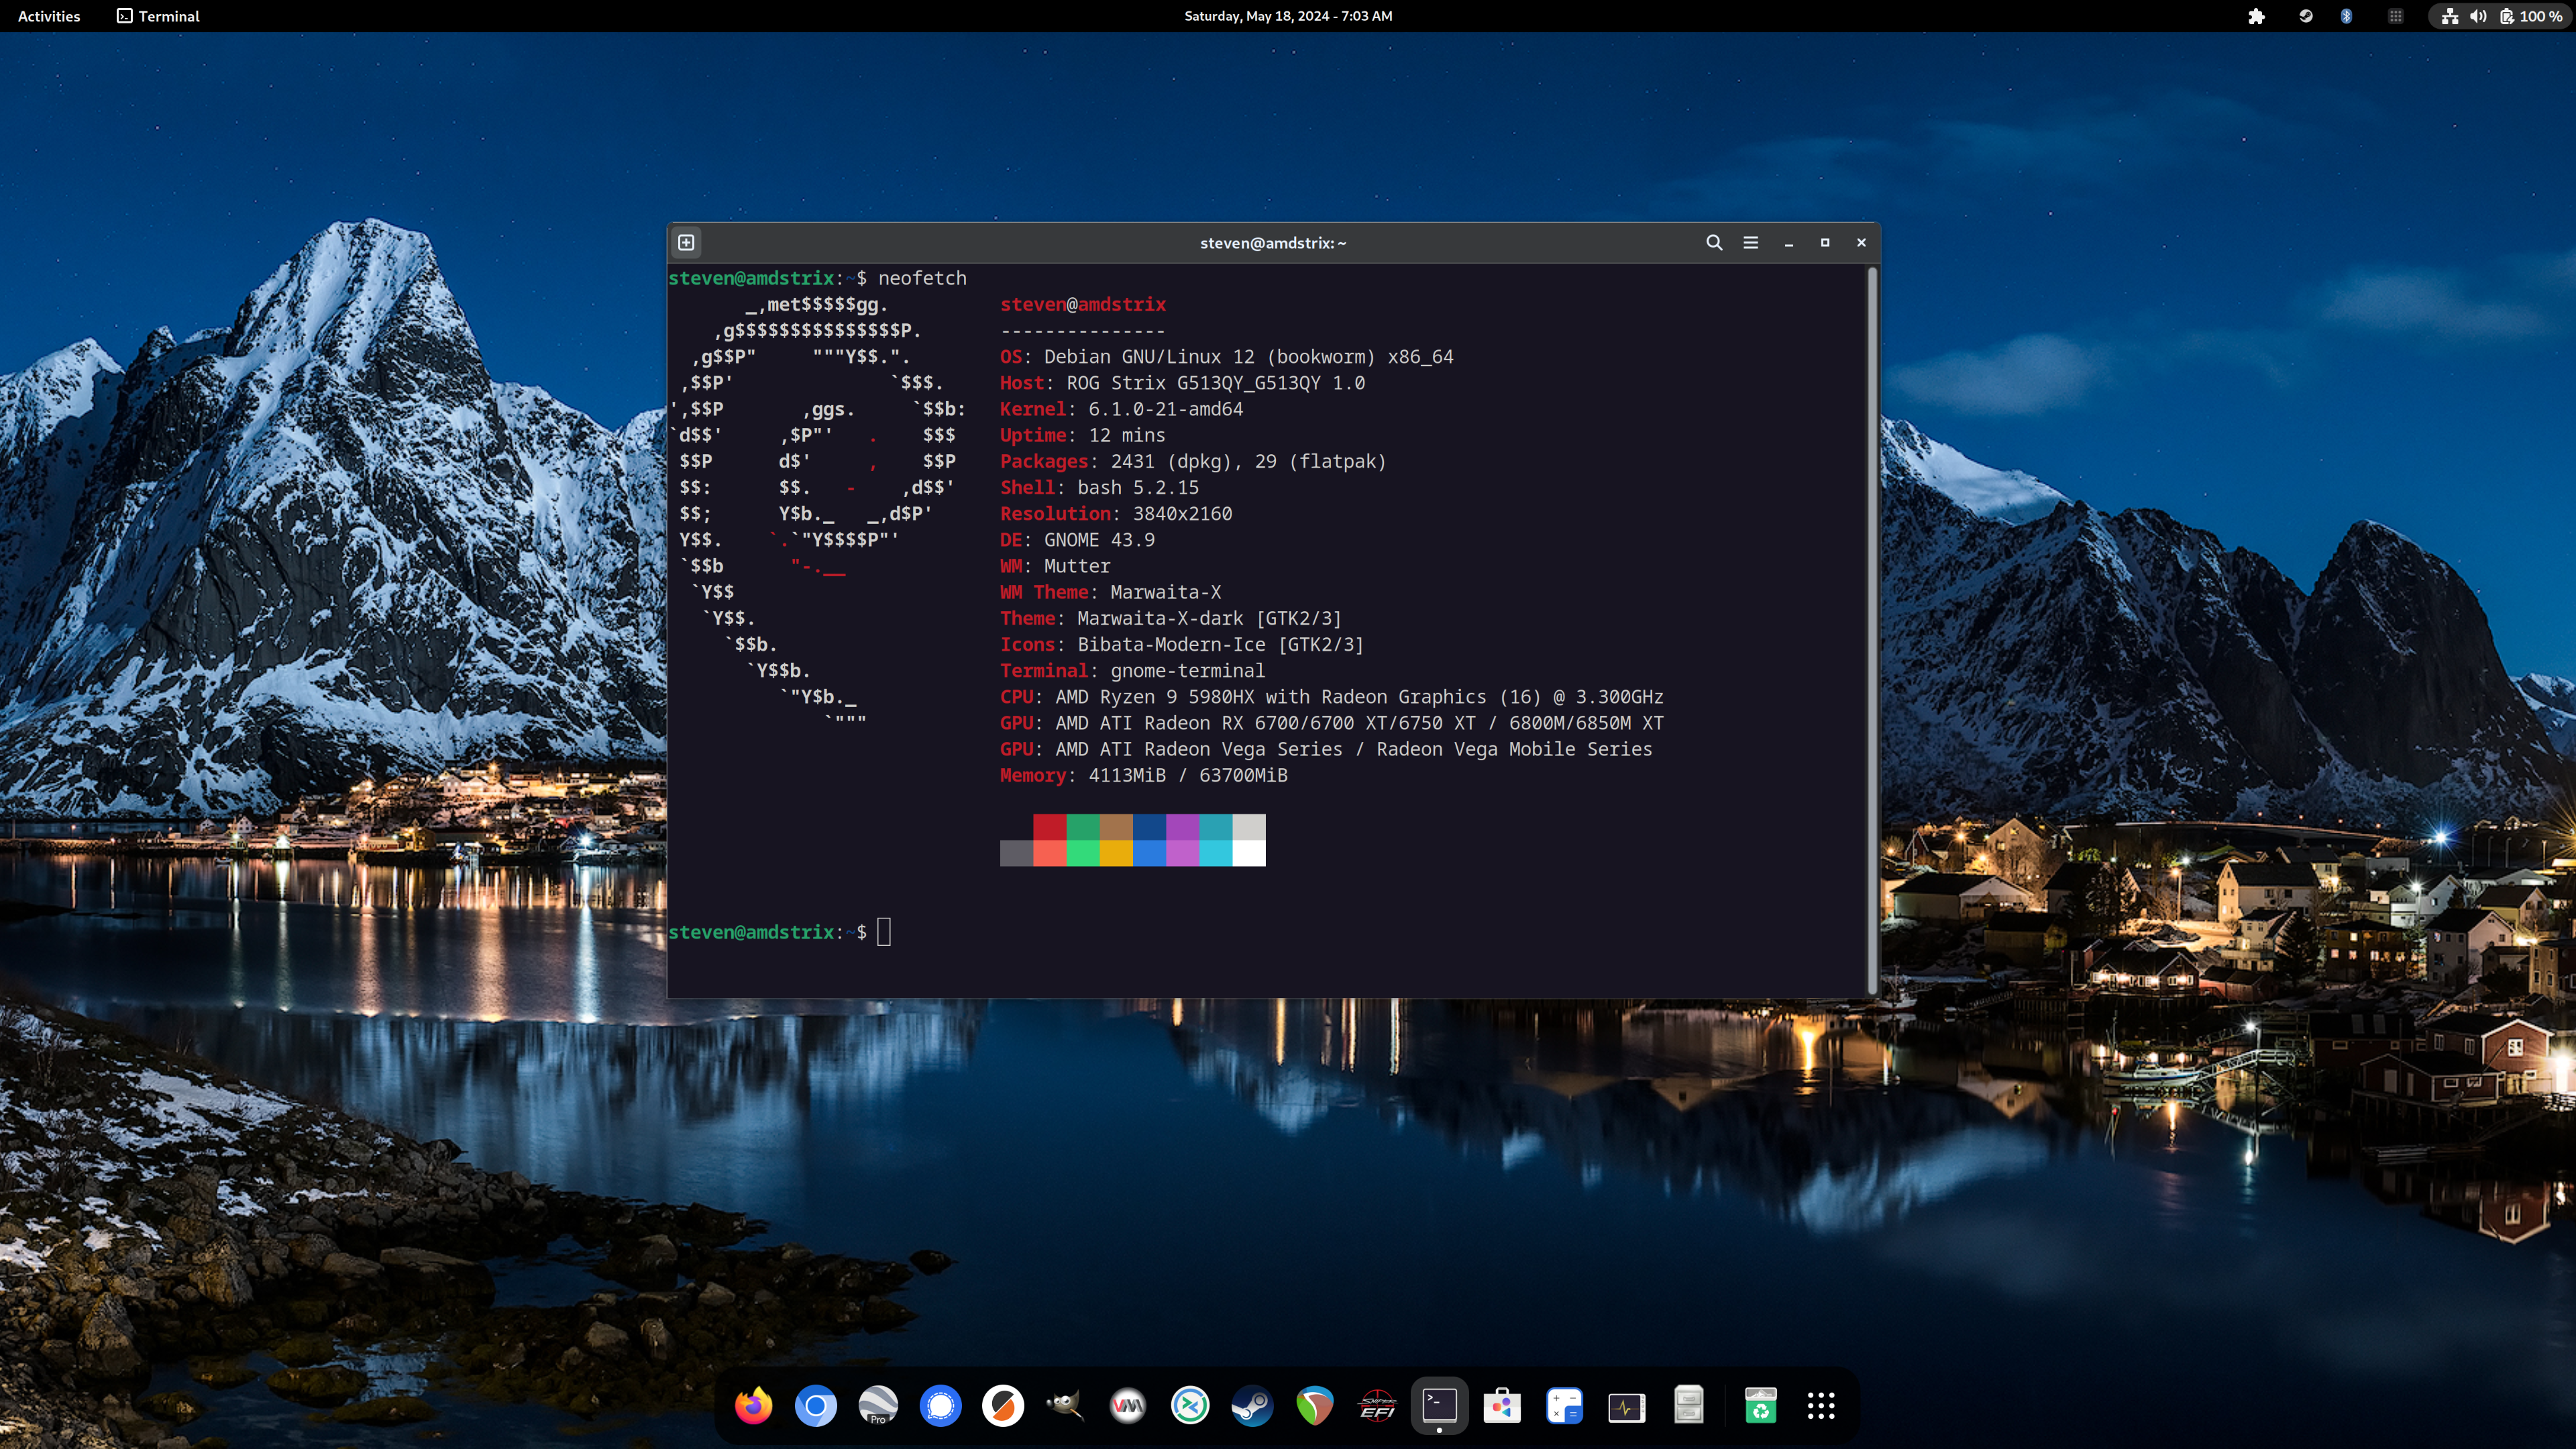
Task: Expand the battery 100% system menu
Action: [x=2531, y=16]
